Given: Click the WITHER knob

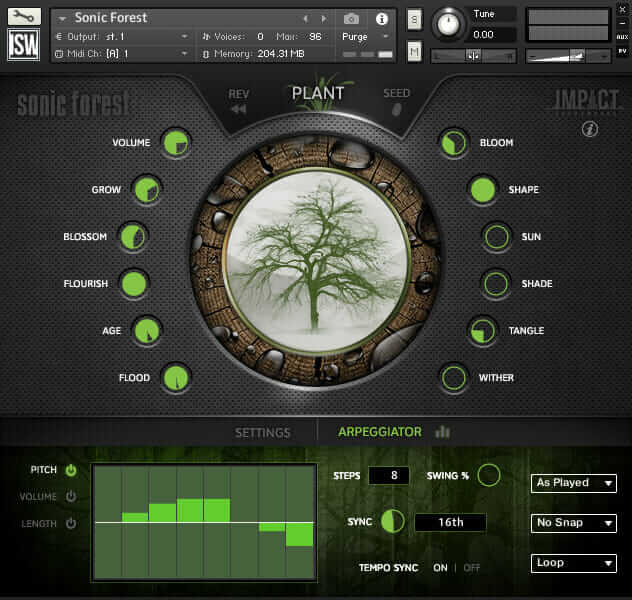Looking at the screenshot, I should click(x=453, y=378).
